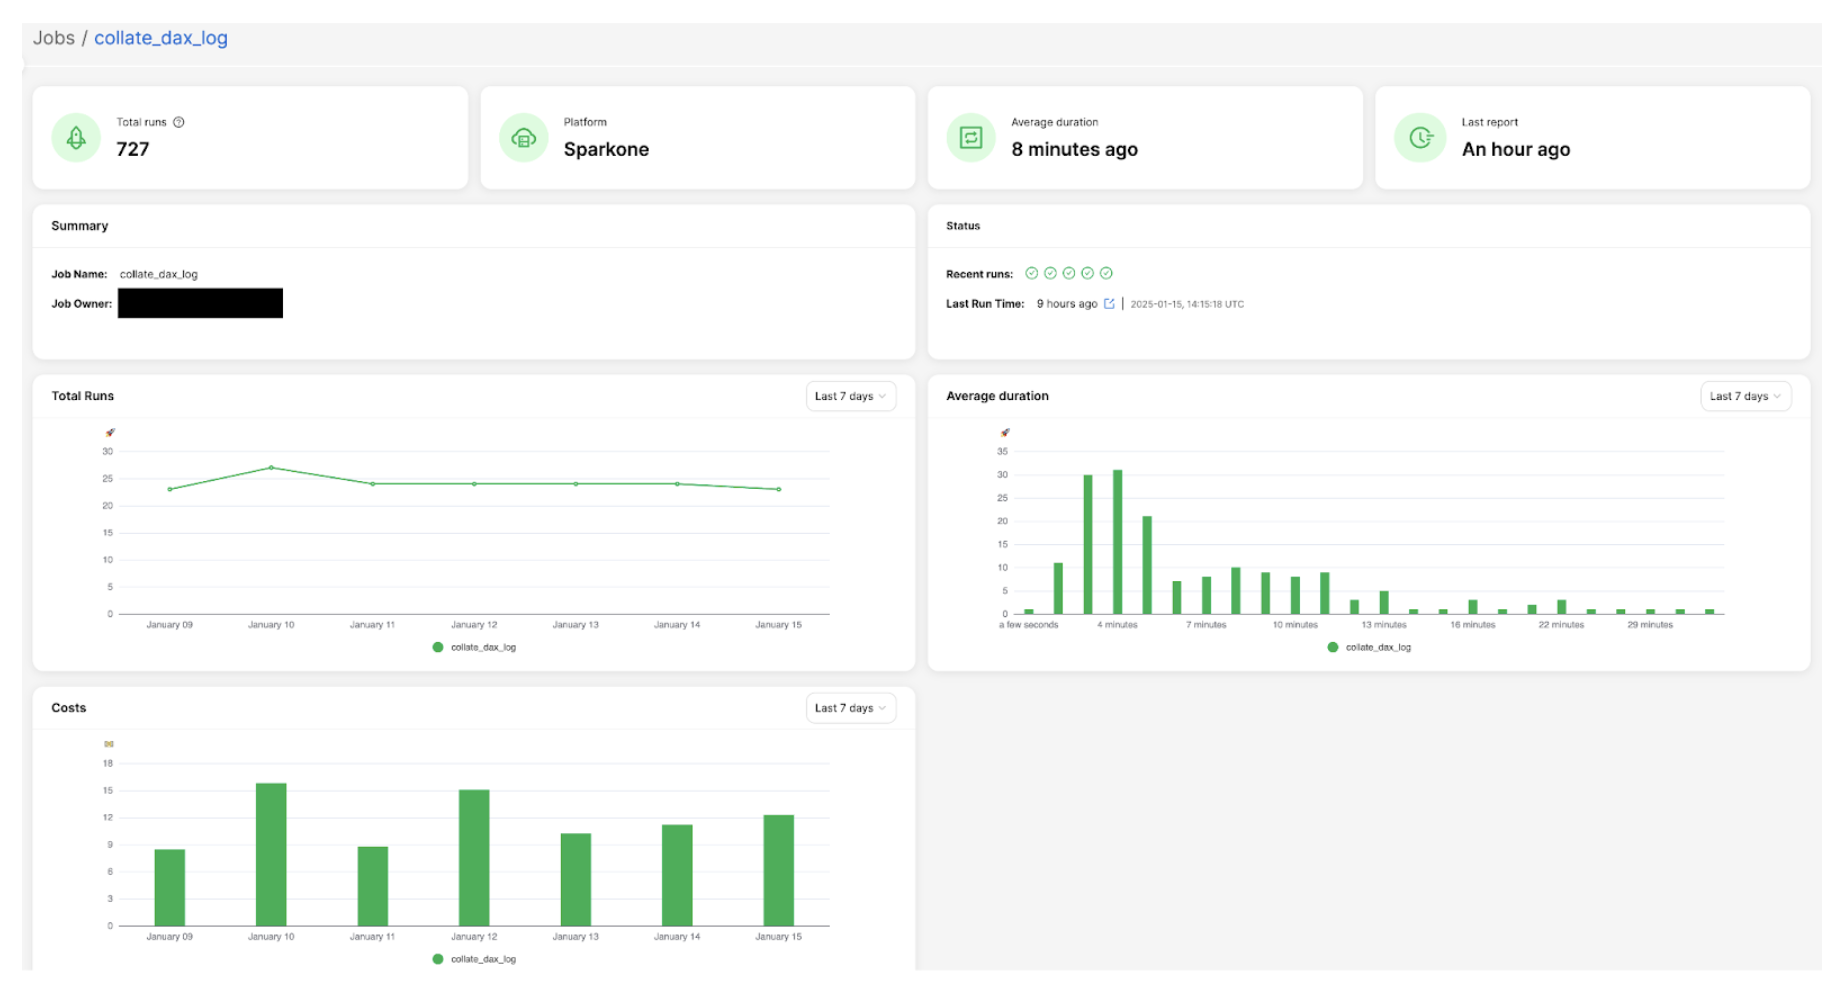
Task: Click the Average duration refresh icon
Action: click(970, 137)
